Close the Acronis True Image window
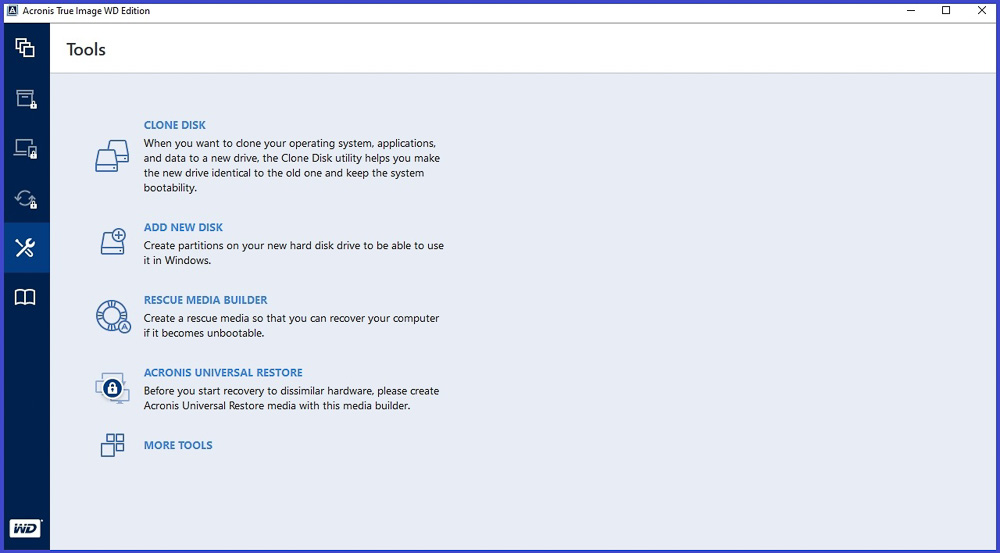The image size is (1000, 553). [x=982, y=10]
